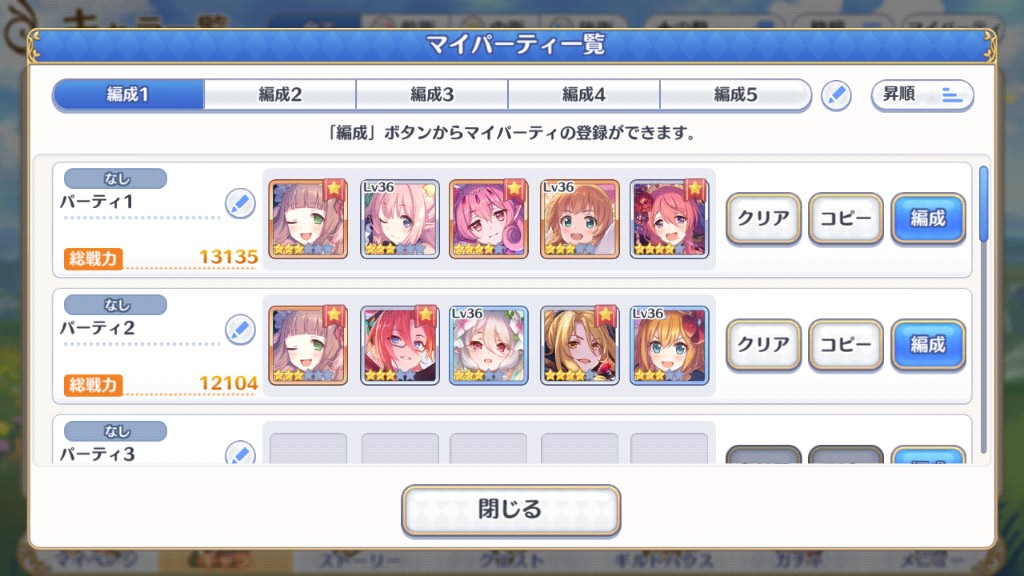
Task: Click the pencil icon next to パーティ2
Action: (x=240, y=330)
